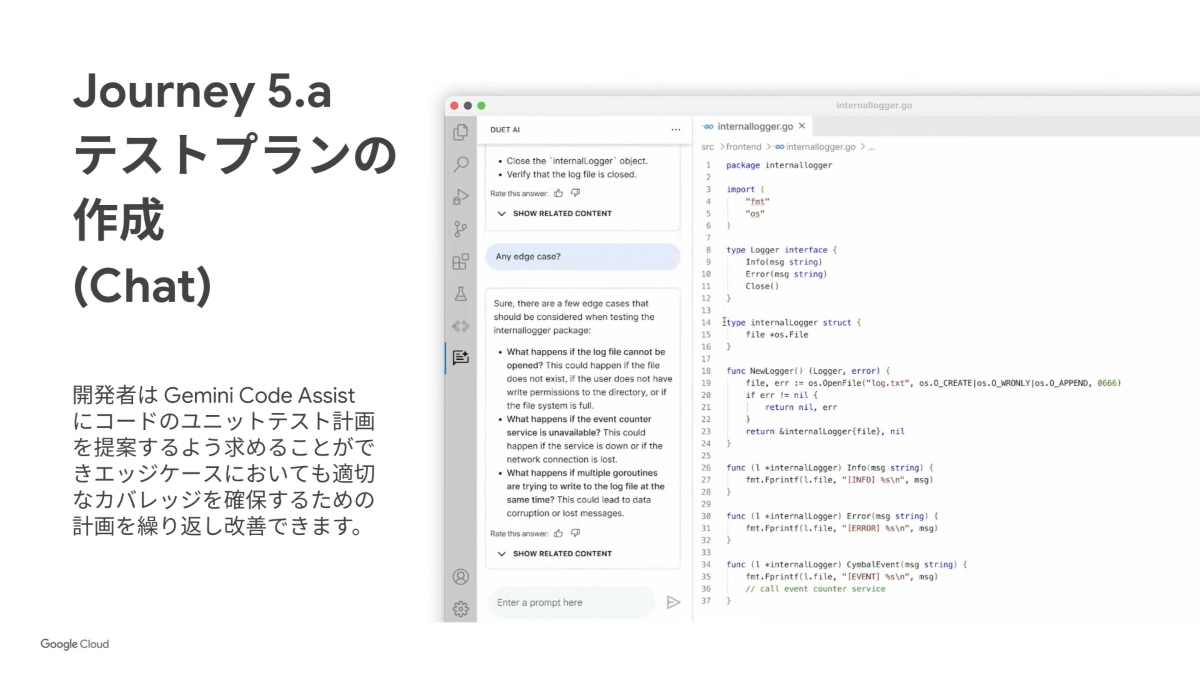Open the Testing flask icon
This screenshot has width=1200, height=675.
[x=460, y=294]
